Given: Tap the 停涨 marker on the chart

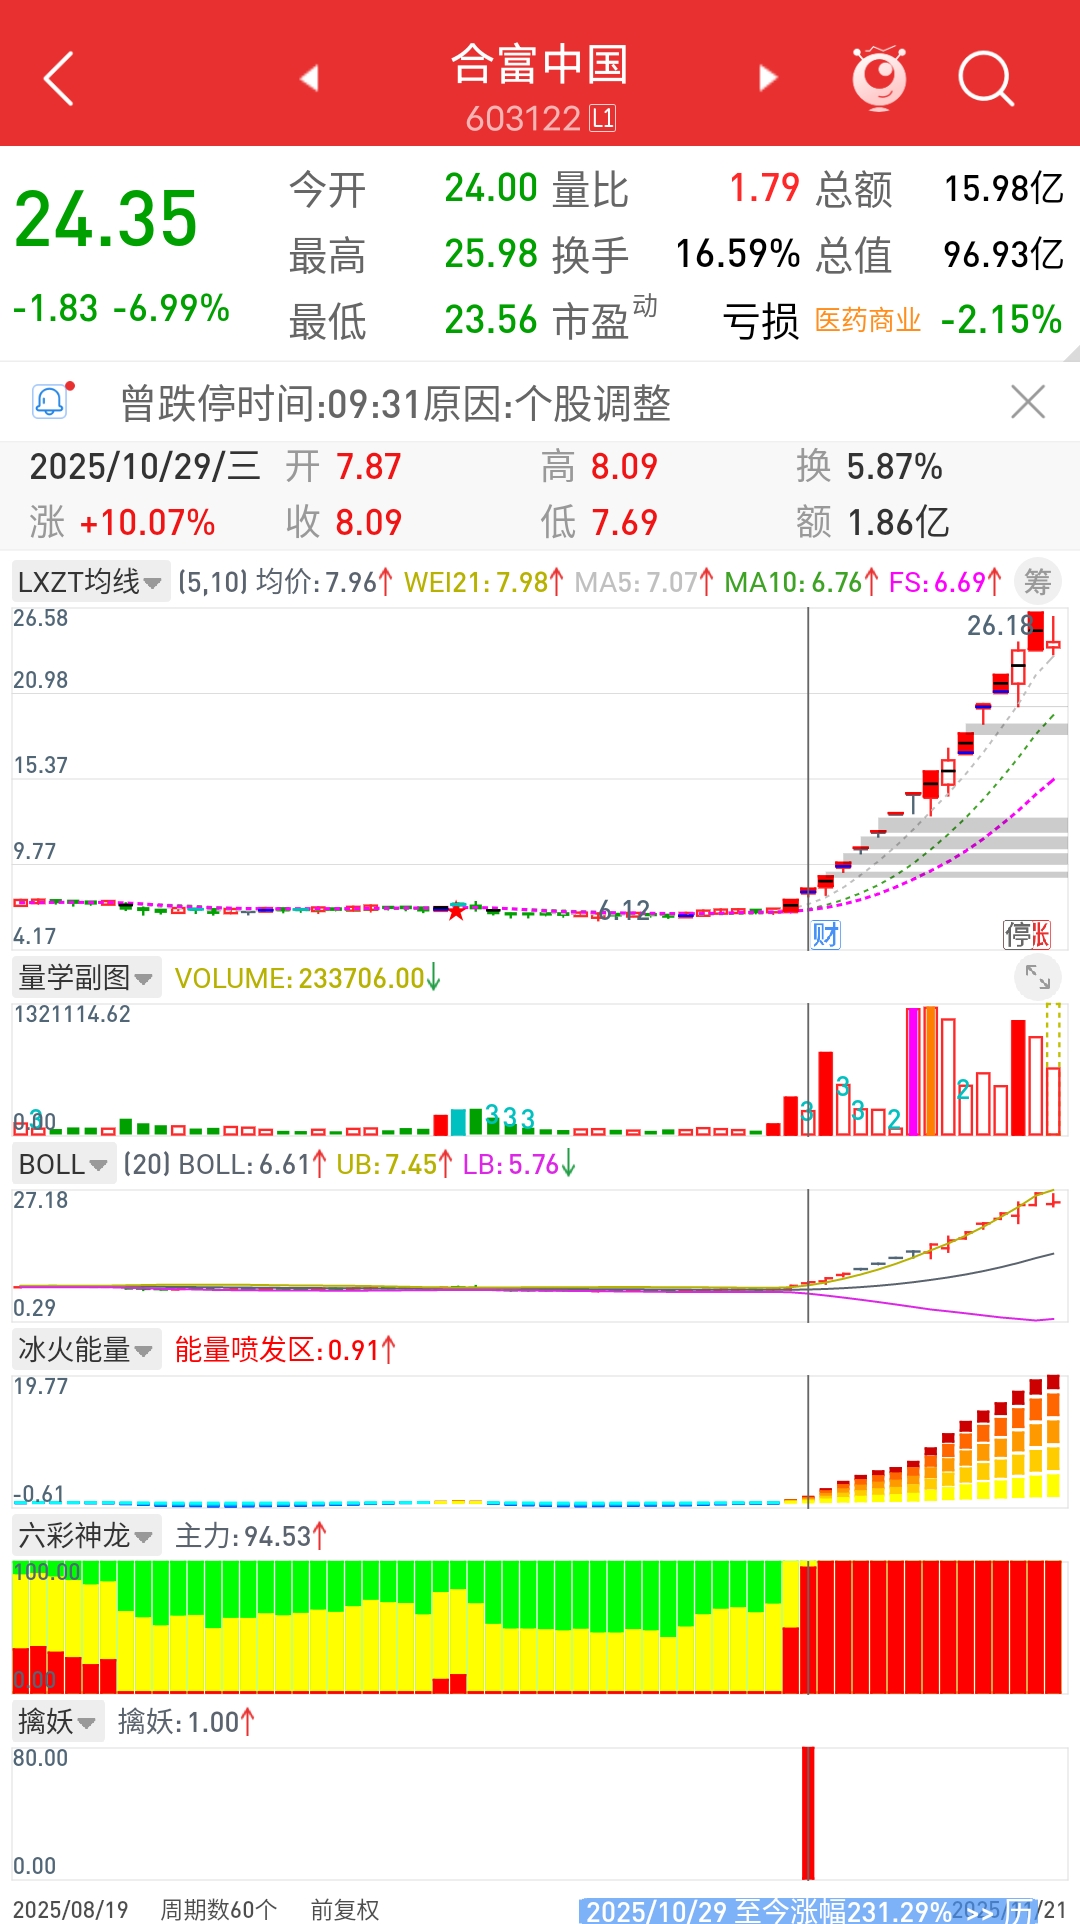Looking at the screenshot, I should (1027, 934).
